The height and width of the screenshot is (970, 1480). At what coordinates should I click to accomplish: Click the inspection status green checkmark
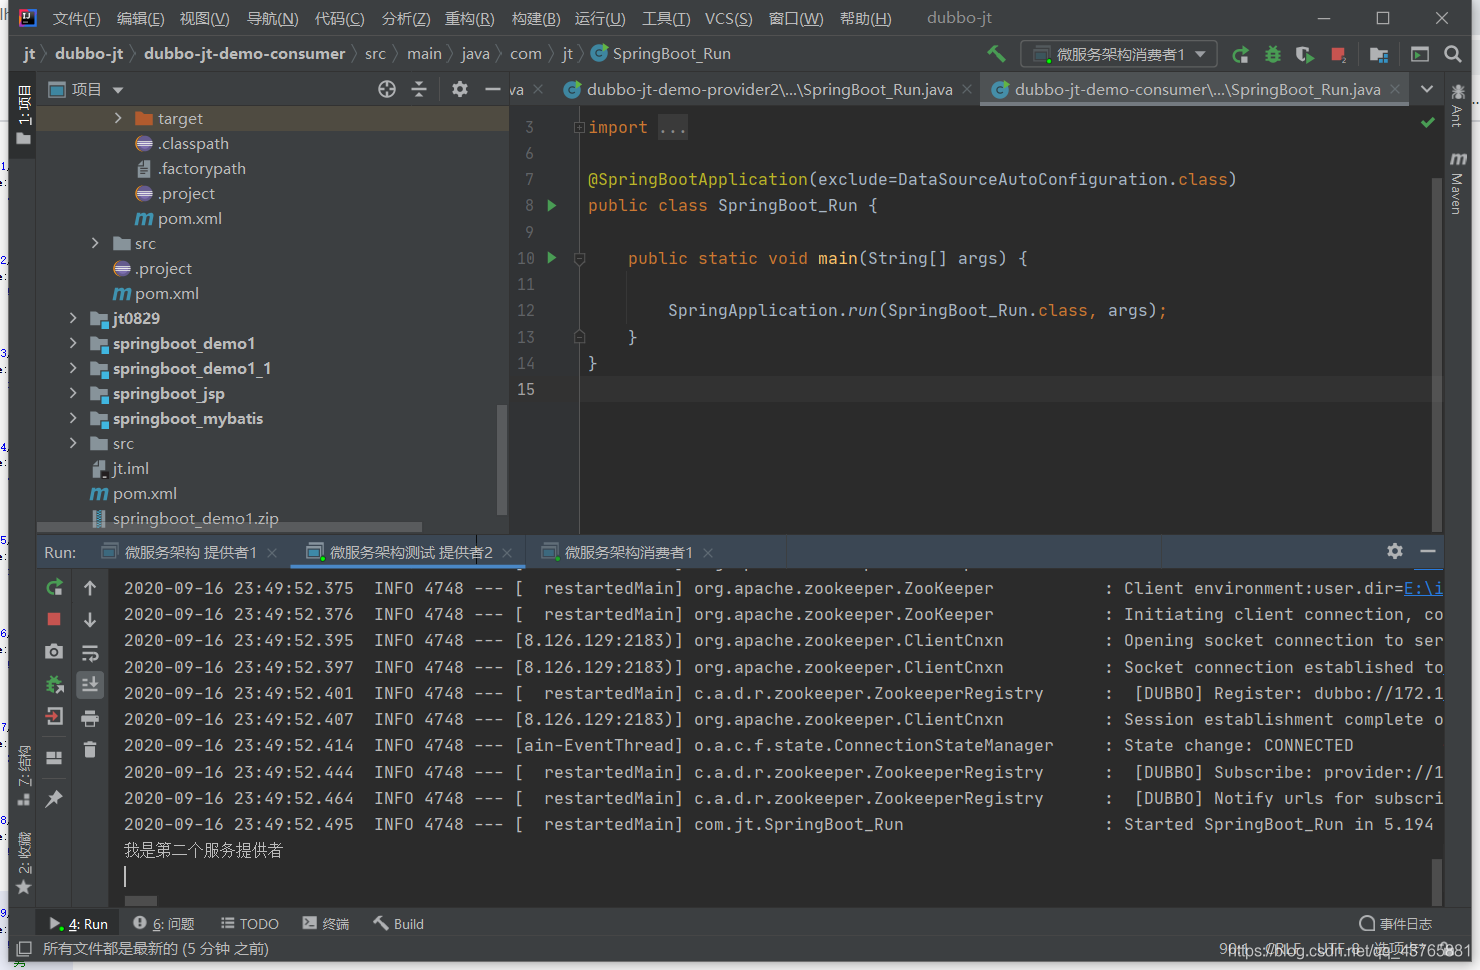click(x=1428, y=122)
